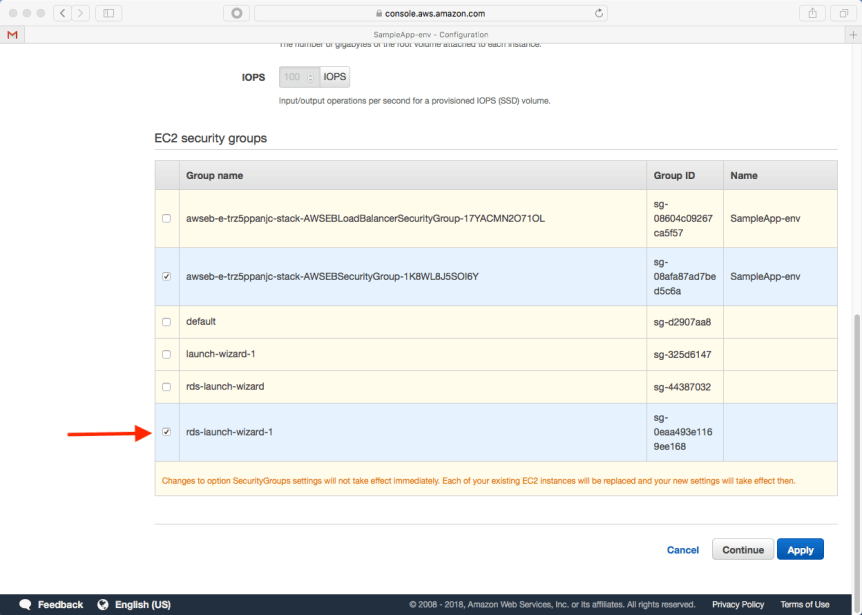Click the console.aws.amazon.com address bar
862x615 pixels.
pyautogui.click(x=432, y=13)
